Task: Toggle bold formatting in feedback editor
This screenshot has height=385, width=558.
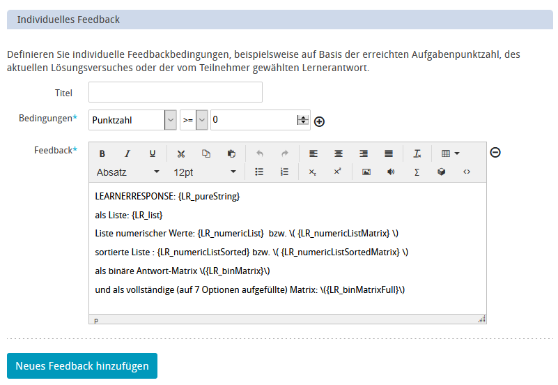Action: [102, 154]
